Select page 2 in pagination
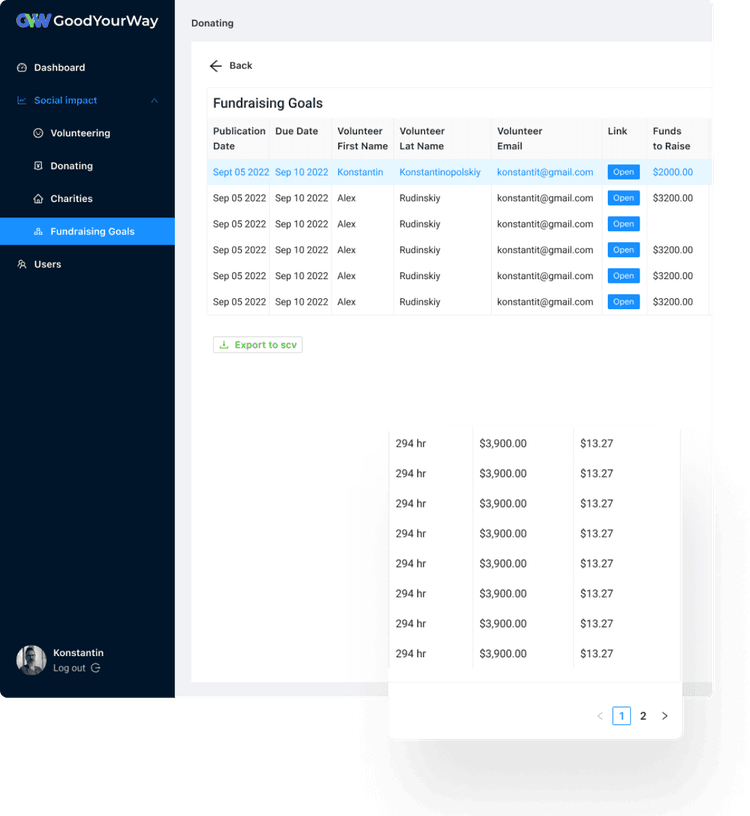This screenshot has width=750, height=816. click(x=643, y=716)
